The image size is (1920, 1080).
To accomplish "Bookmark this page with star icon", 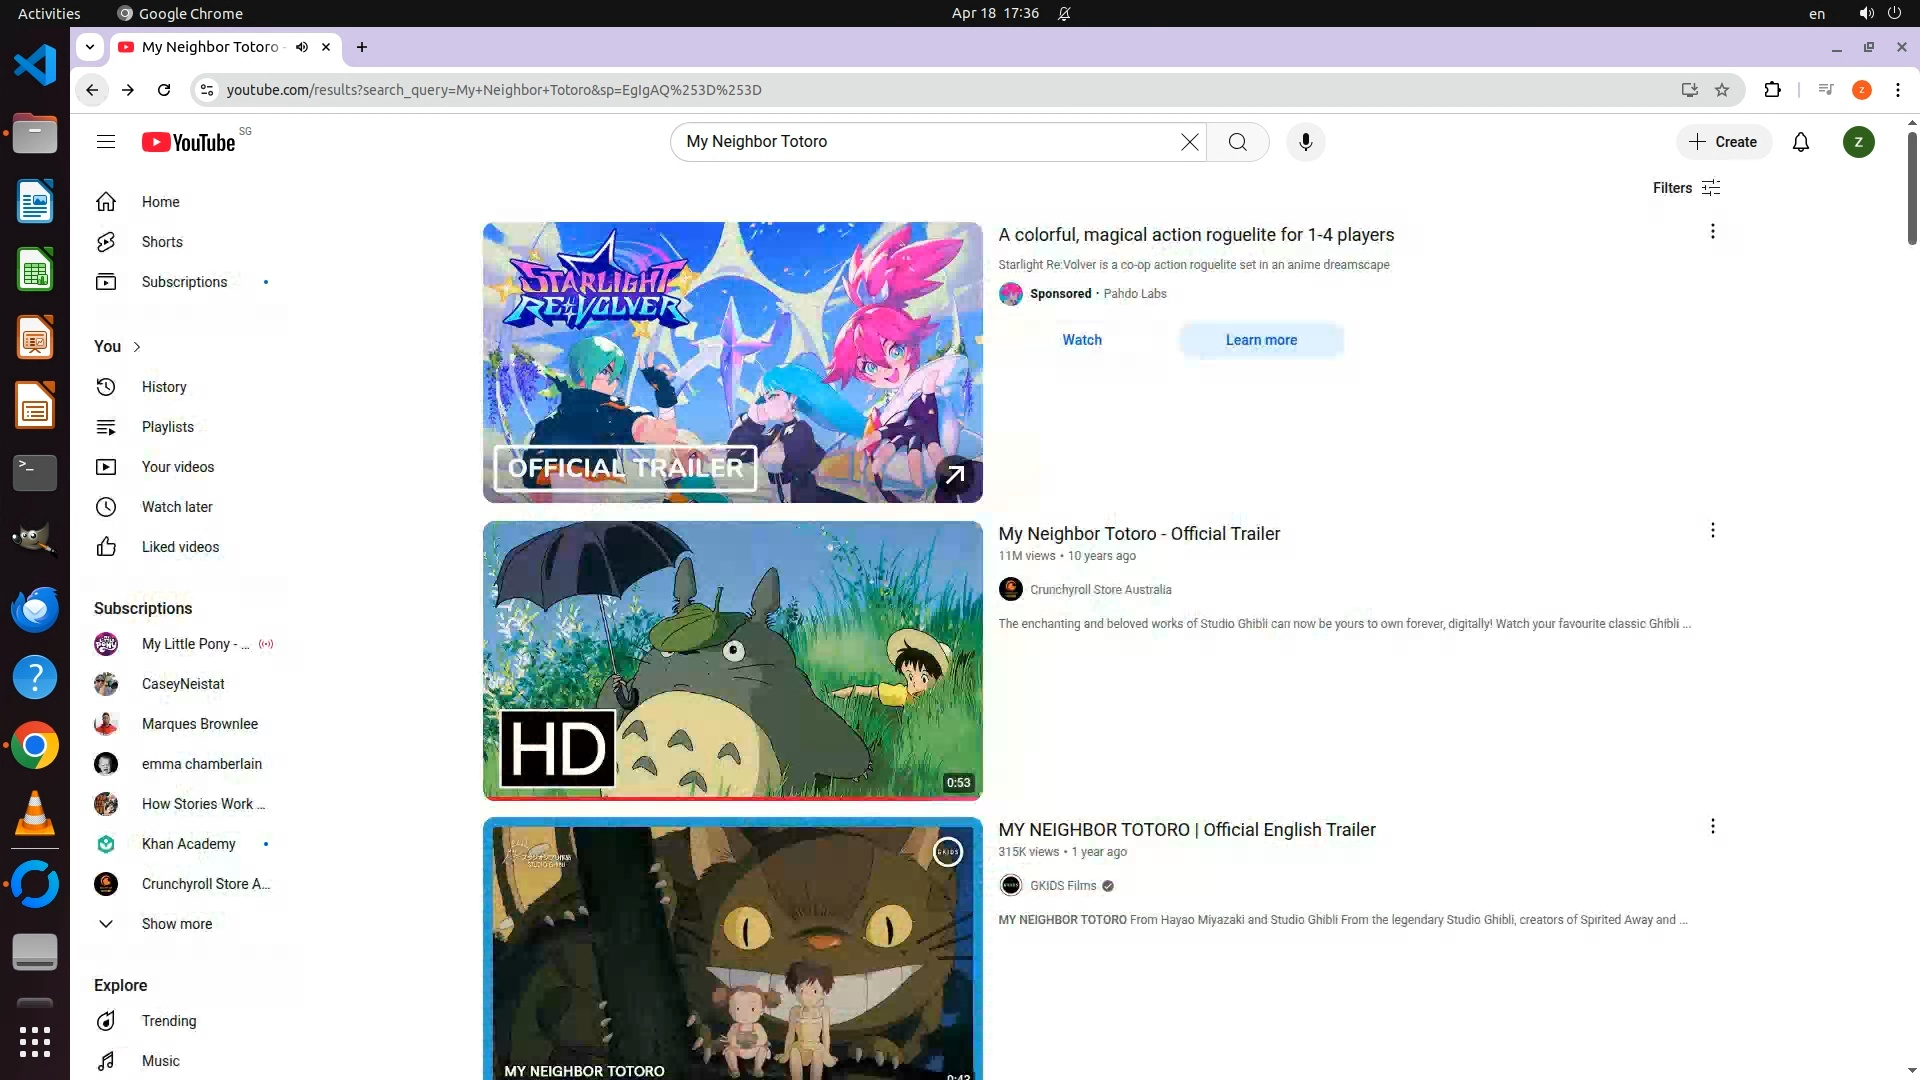I will 1722,90.
